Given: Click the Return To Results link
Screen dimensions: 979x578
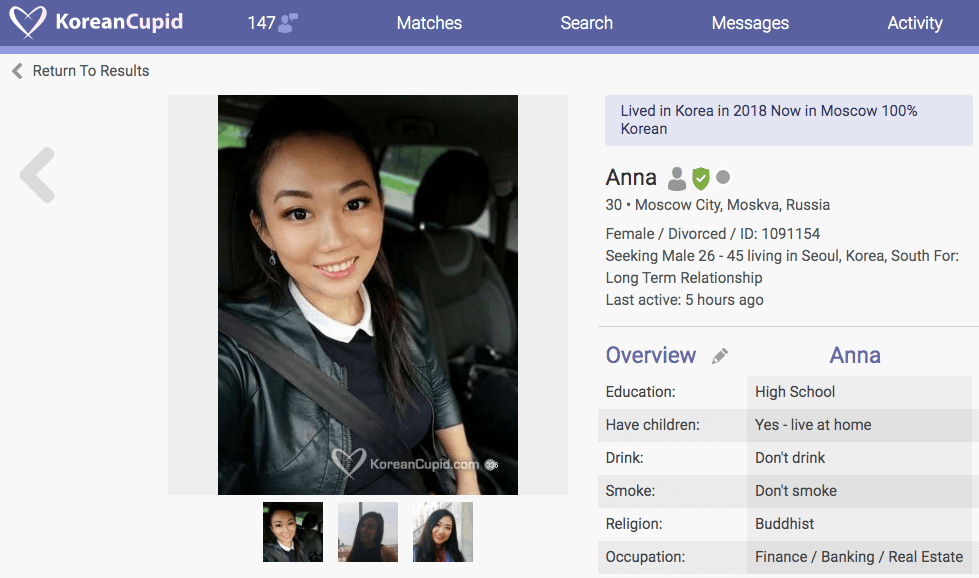Looking at the screenshot, I should [x=91, y=71].
